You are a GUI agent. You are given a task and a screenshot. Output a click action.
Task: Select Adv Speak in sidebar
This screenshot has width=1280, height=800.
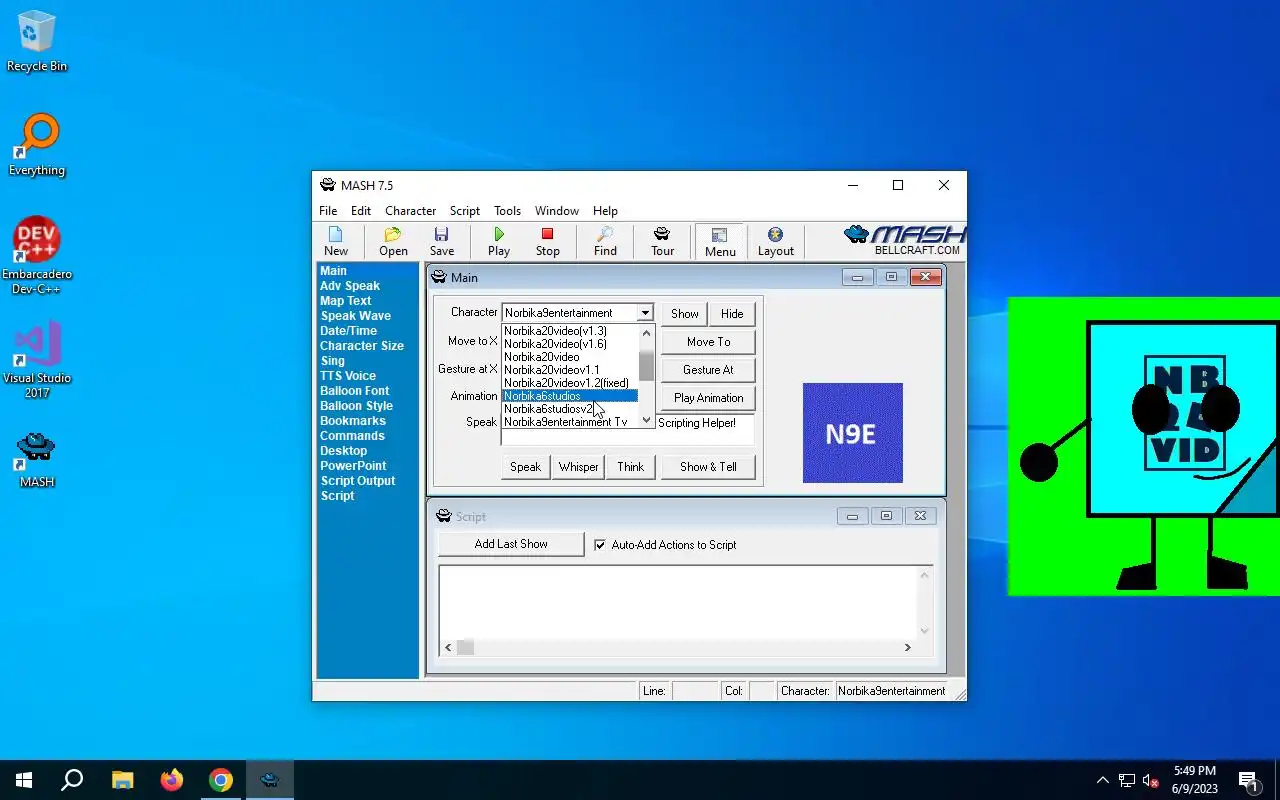(350, 286)
